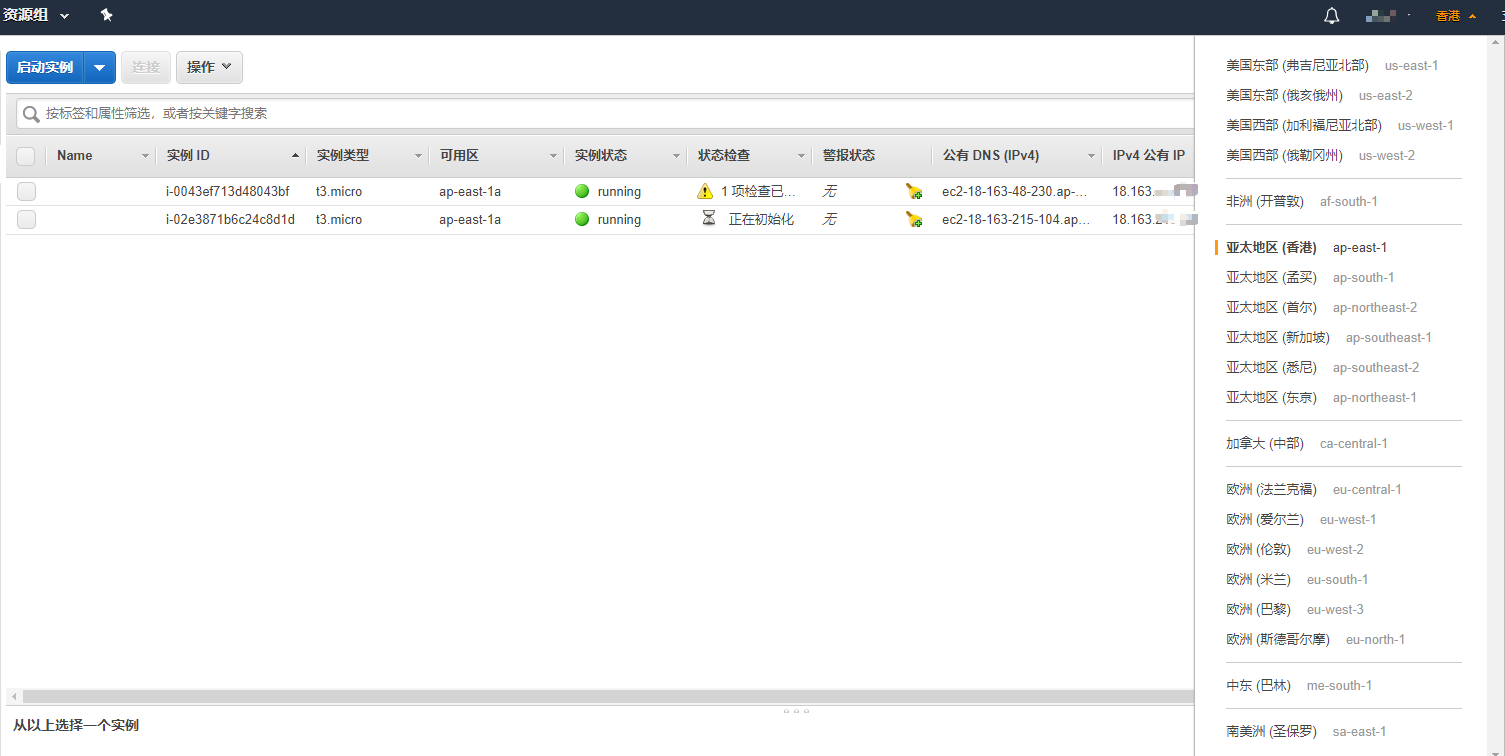Screen dimensions: 1505x756
Task: Open the arrow next to 启动实例
Action: tap(99, 67)
